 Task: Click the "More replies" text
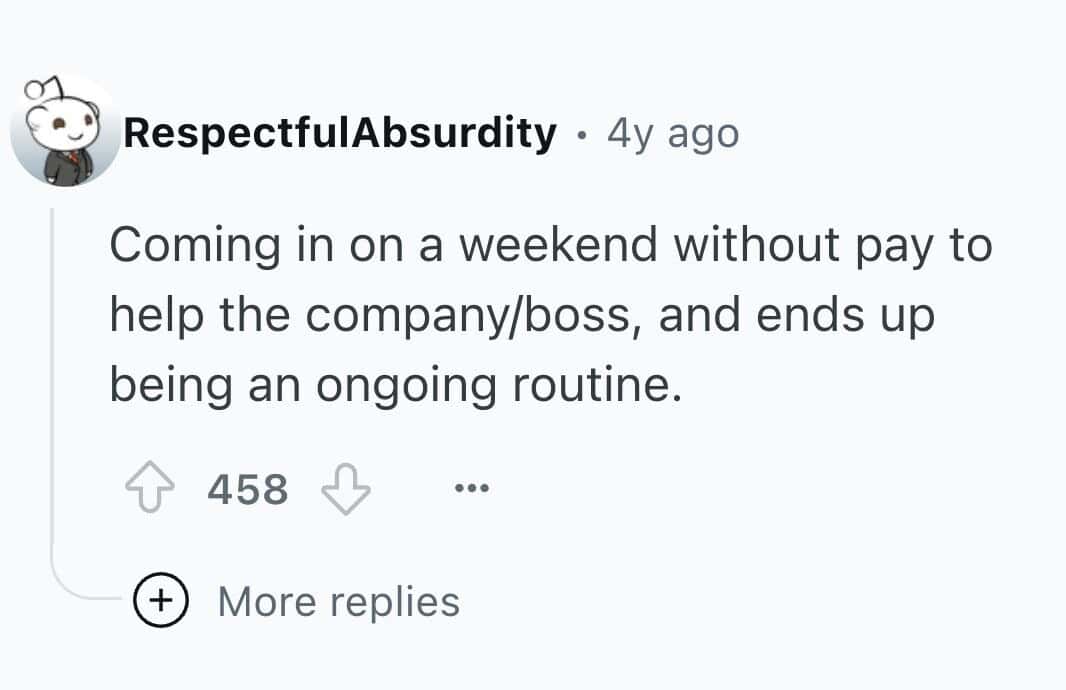pos(338,602)
